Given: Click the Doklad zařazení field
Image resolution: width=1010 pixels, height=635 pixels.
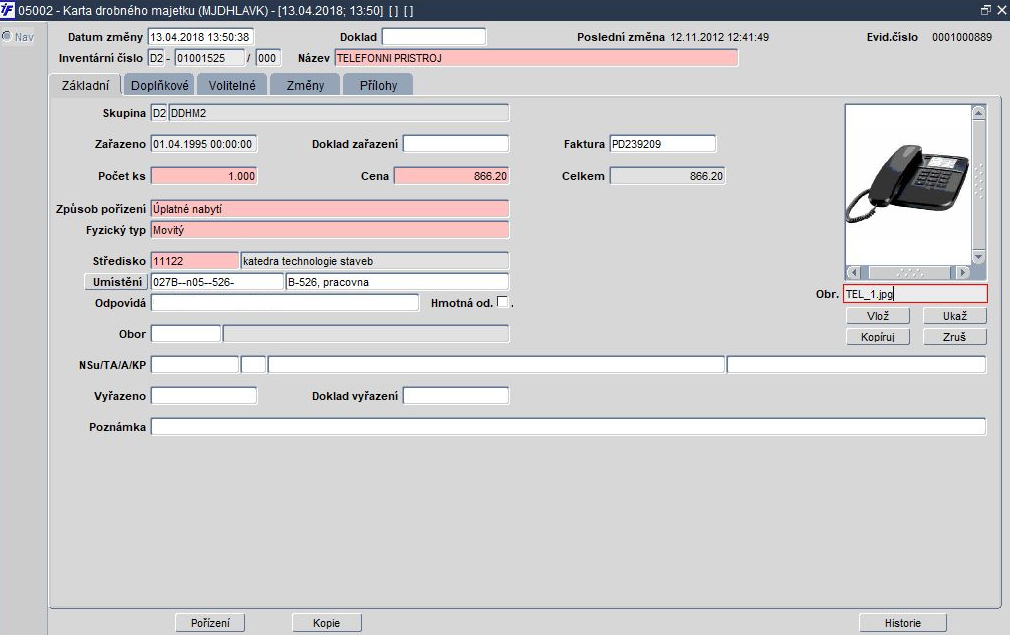Looking at the screenshot, I should coord(456,144).
